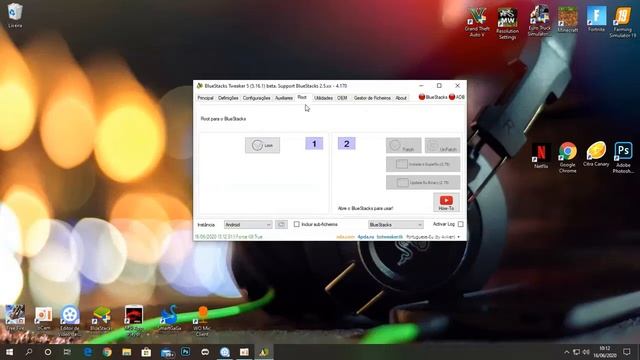Open Task View in the taskbar
The width and height of the screenshot is (640, 360).
click(67, 352)
